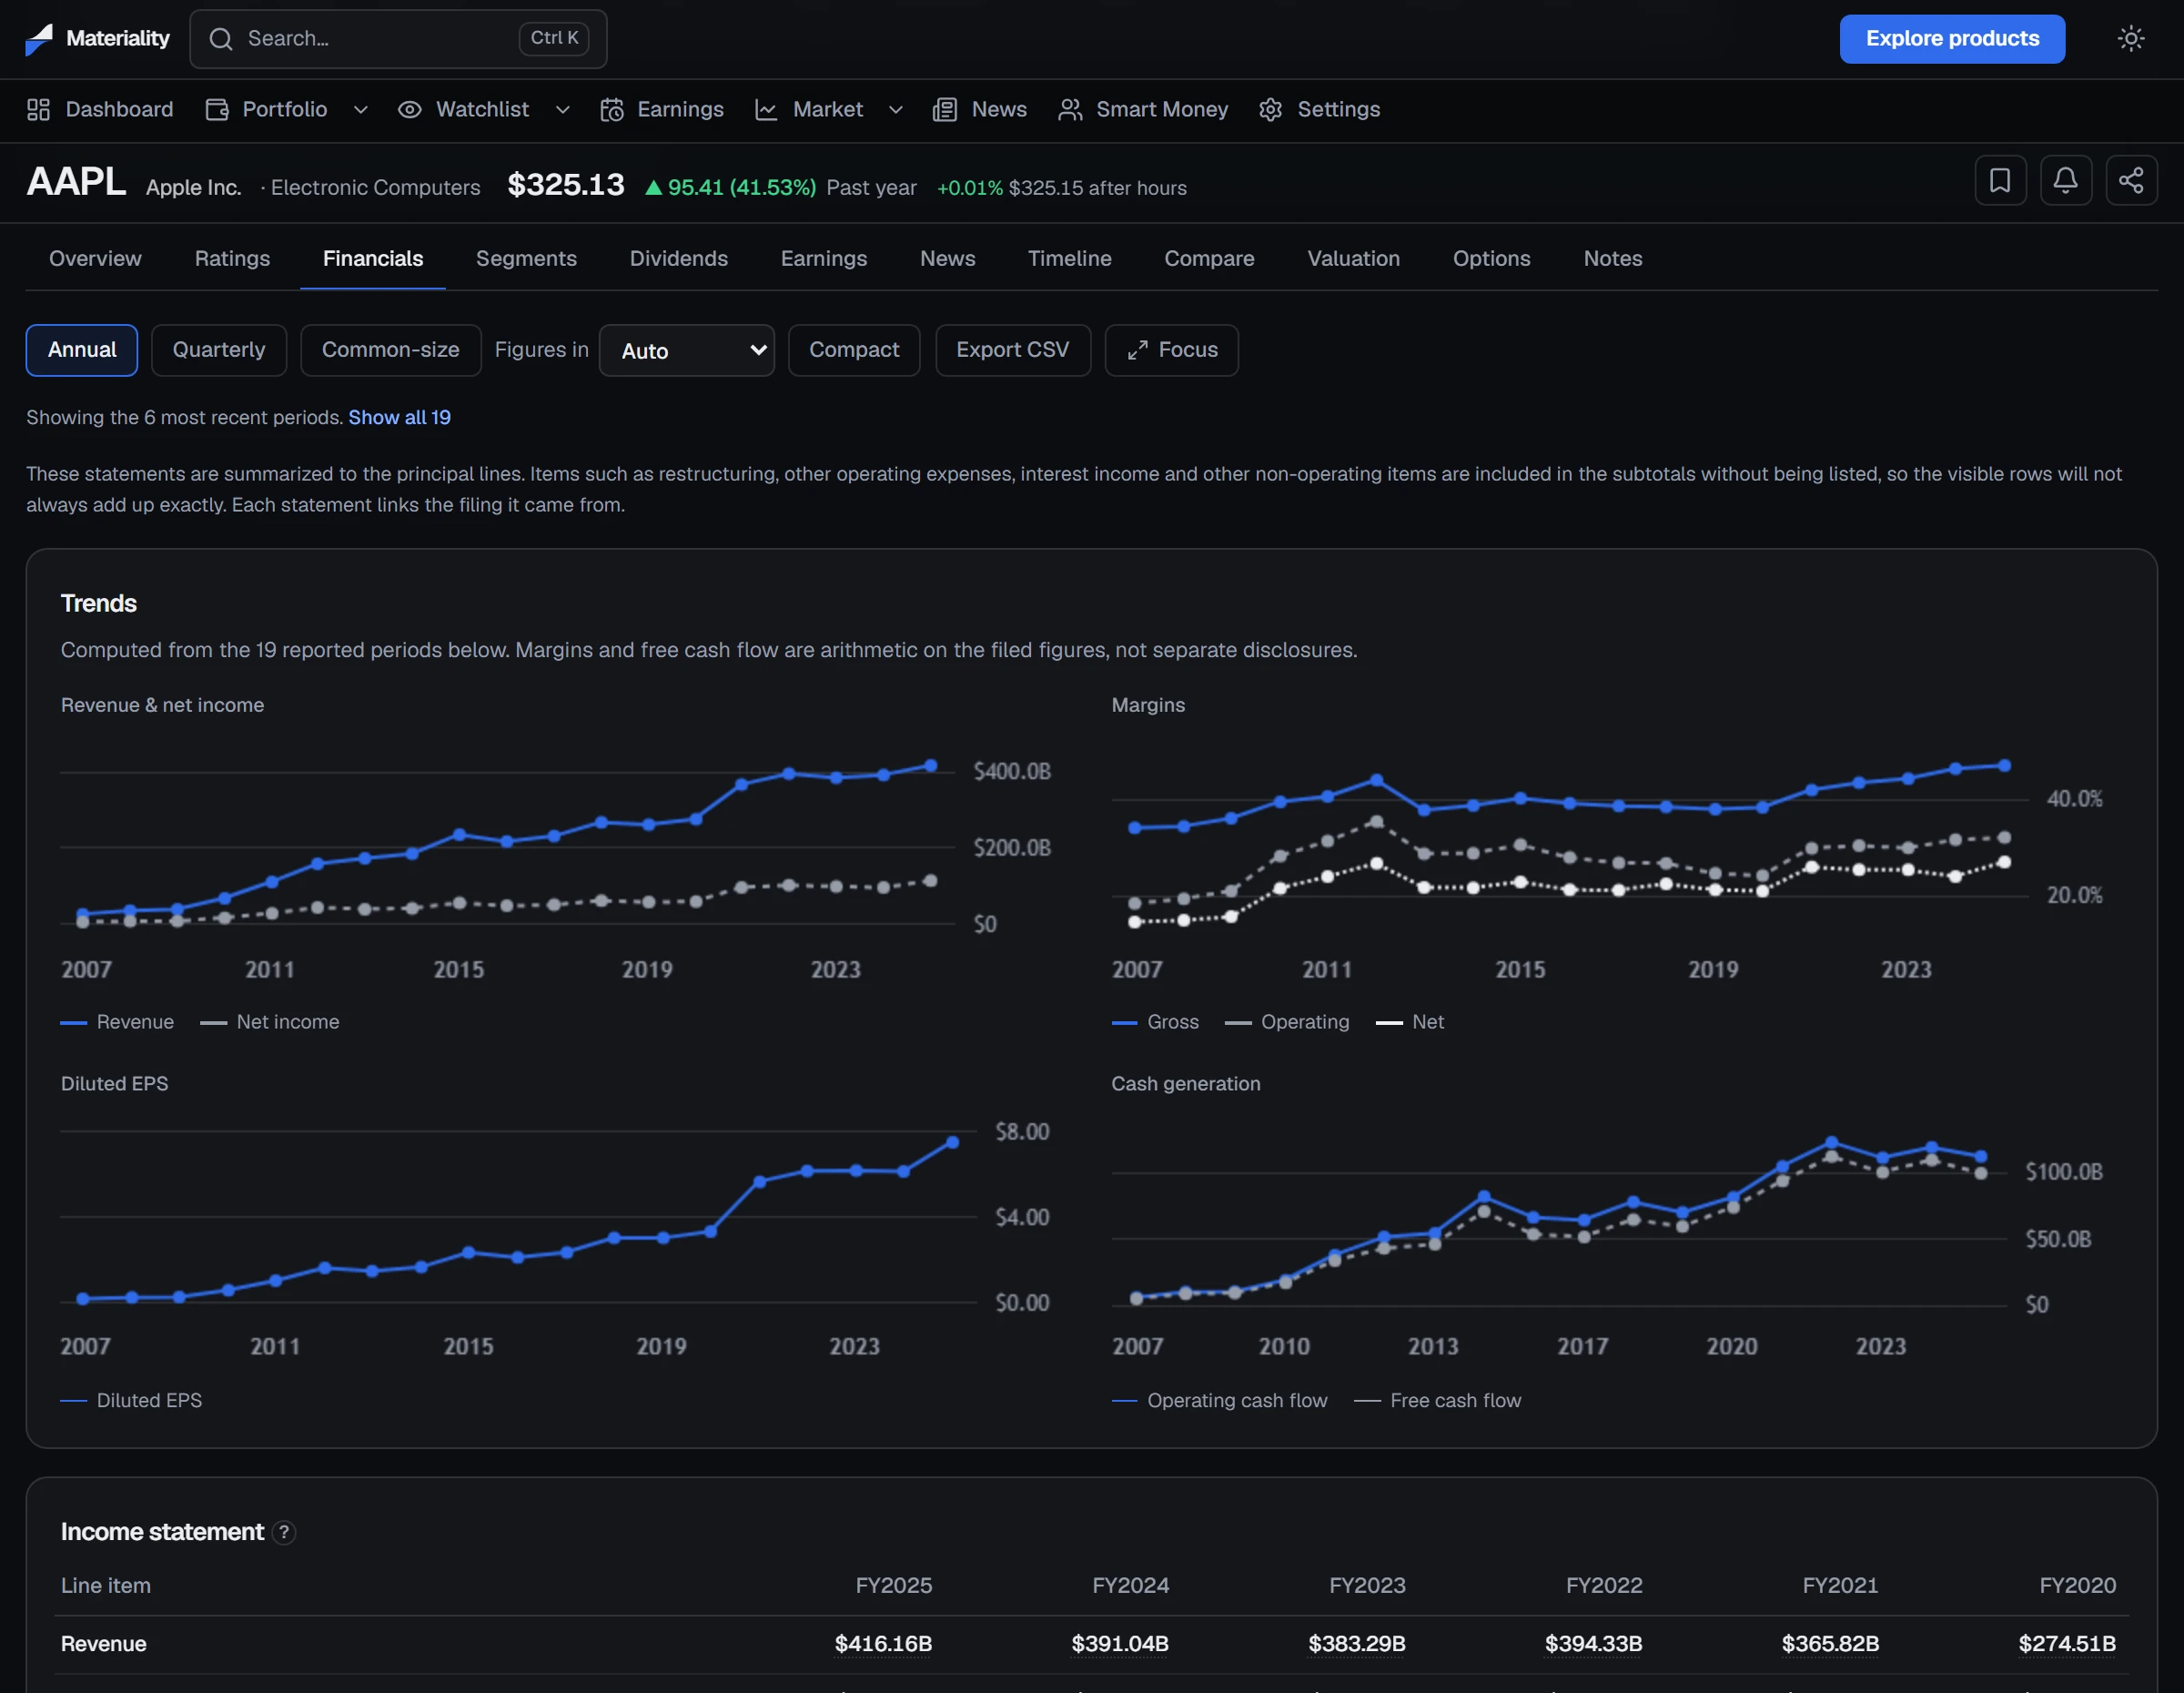Click the Market chart icon
Viewport: 2184px width, 1693px height.
coord(767,109)
